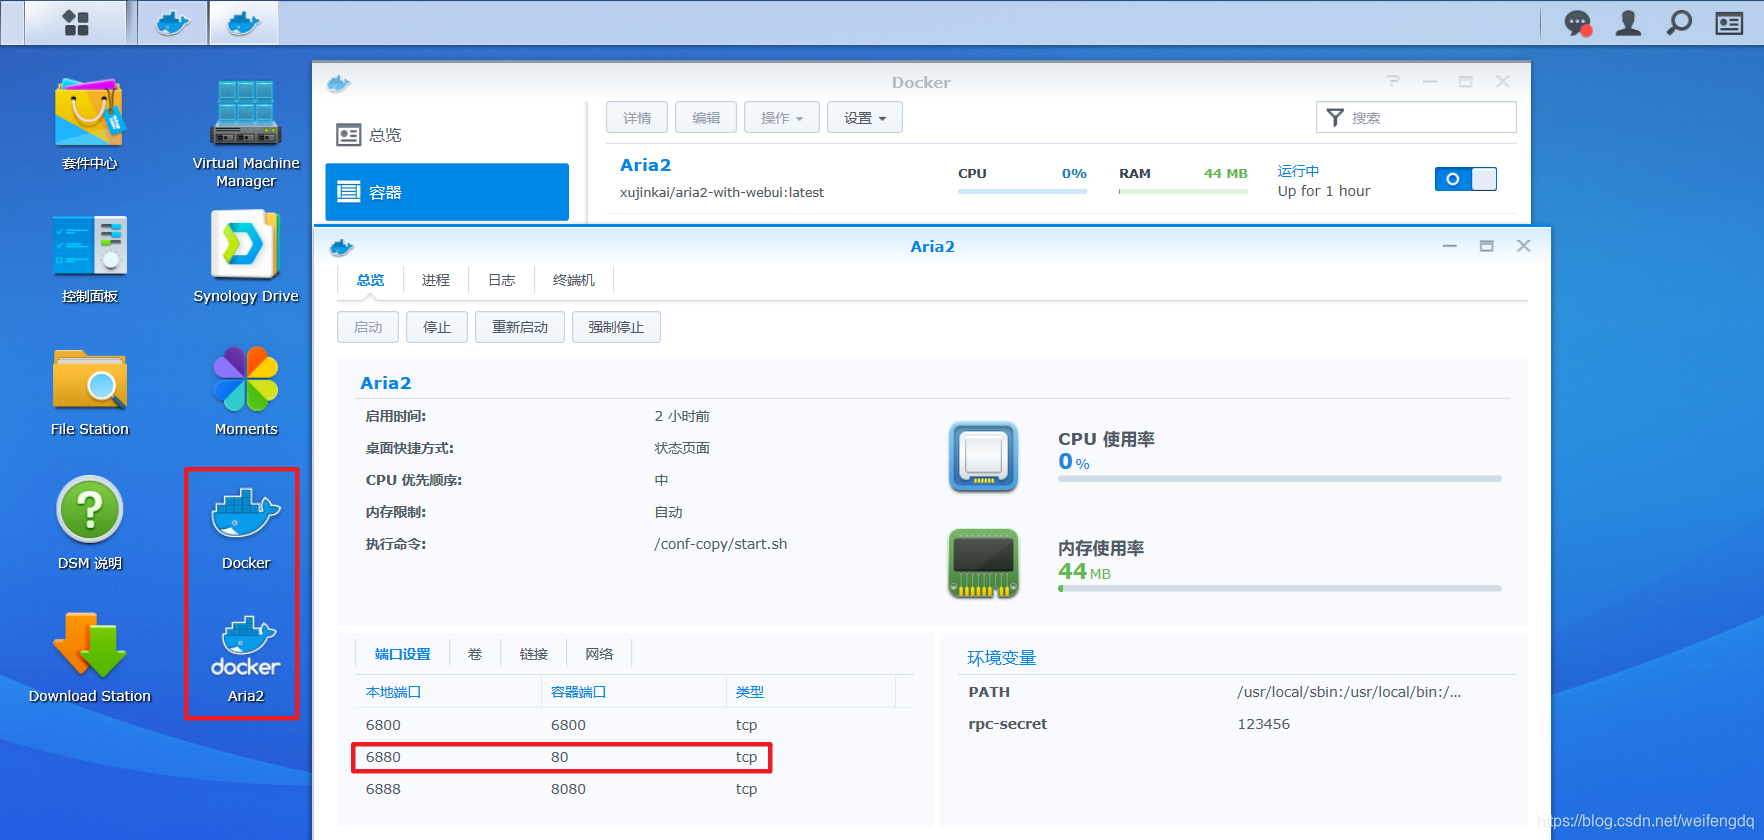
Task: Expand the 操作 dropdown in Docker toolbar
Action: point(782,117)
